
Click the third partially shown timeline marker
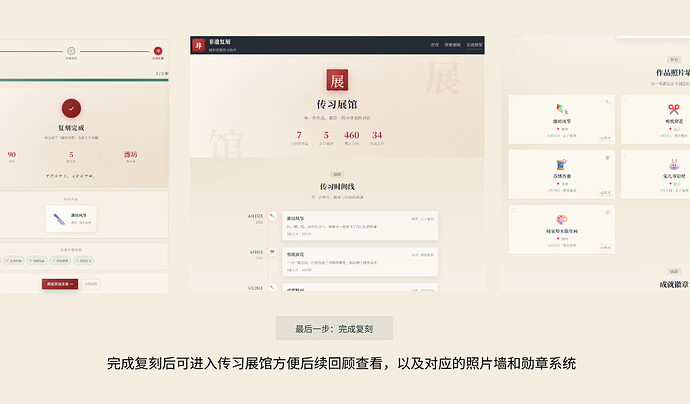click(272, 287)
